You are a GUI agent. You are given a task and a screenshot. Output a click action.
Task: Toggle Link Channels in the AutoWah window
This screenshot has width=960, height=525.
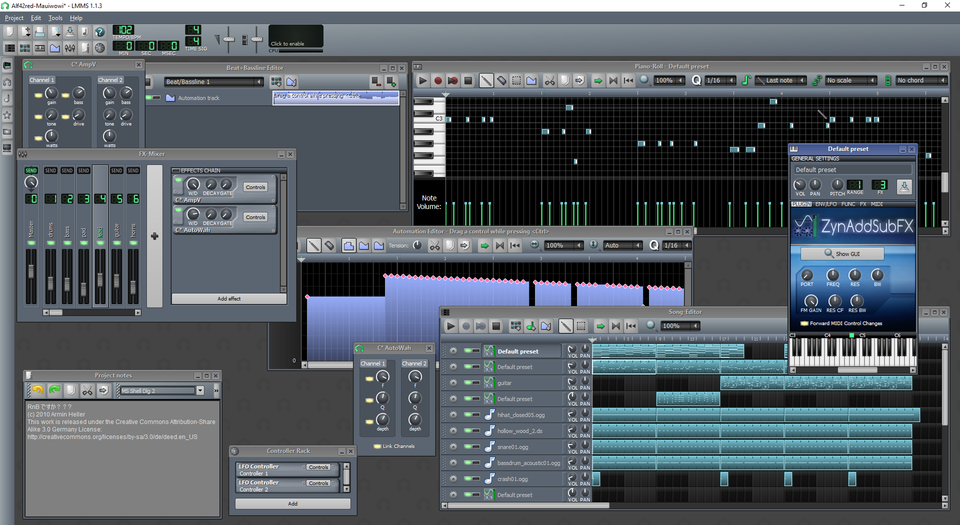coord(376,445)
